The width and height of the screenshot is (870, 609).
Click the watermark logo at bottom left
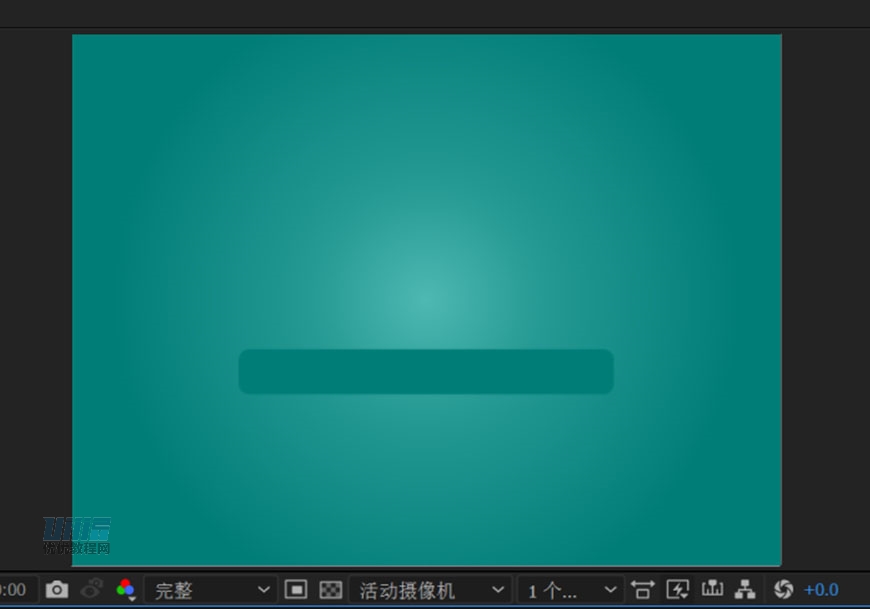point(76,535)
